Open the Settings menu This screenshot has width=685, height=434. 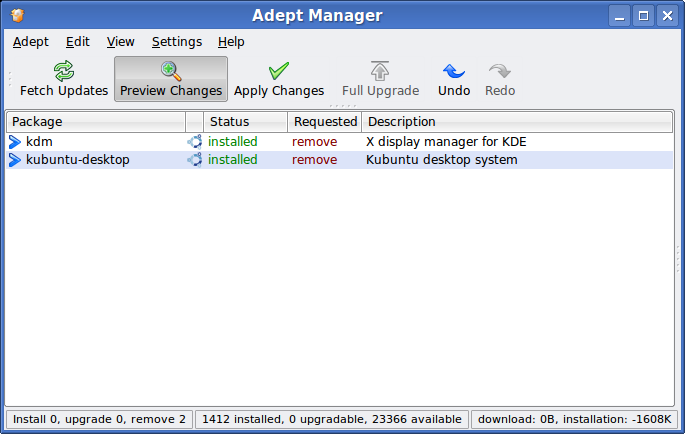177,42
